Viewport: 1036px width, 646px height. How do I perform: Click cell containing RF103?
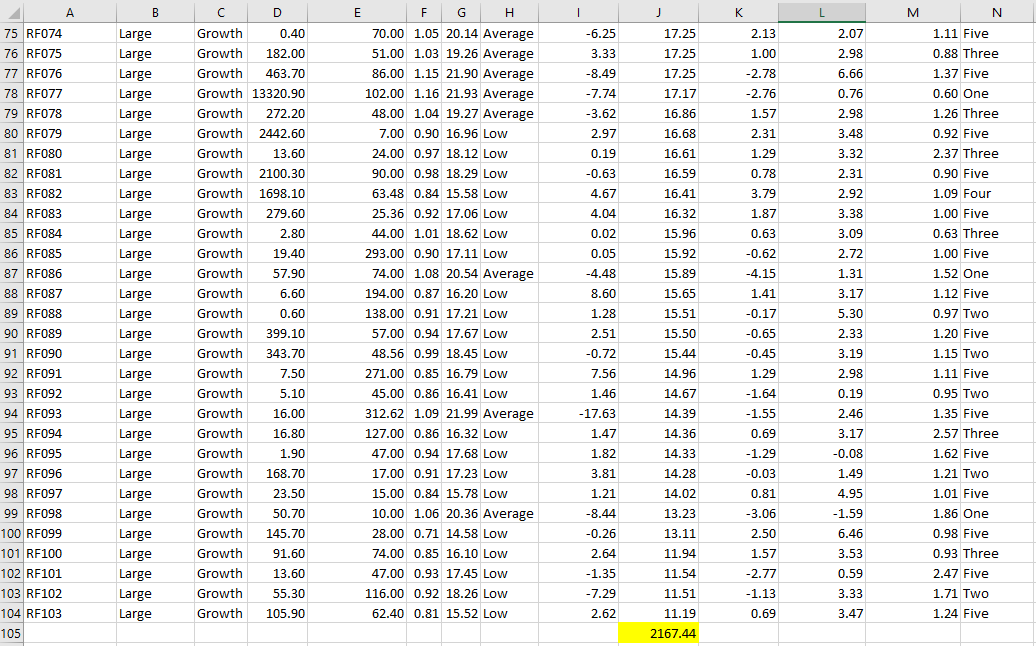coord(70,613)
